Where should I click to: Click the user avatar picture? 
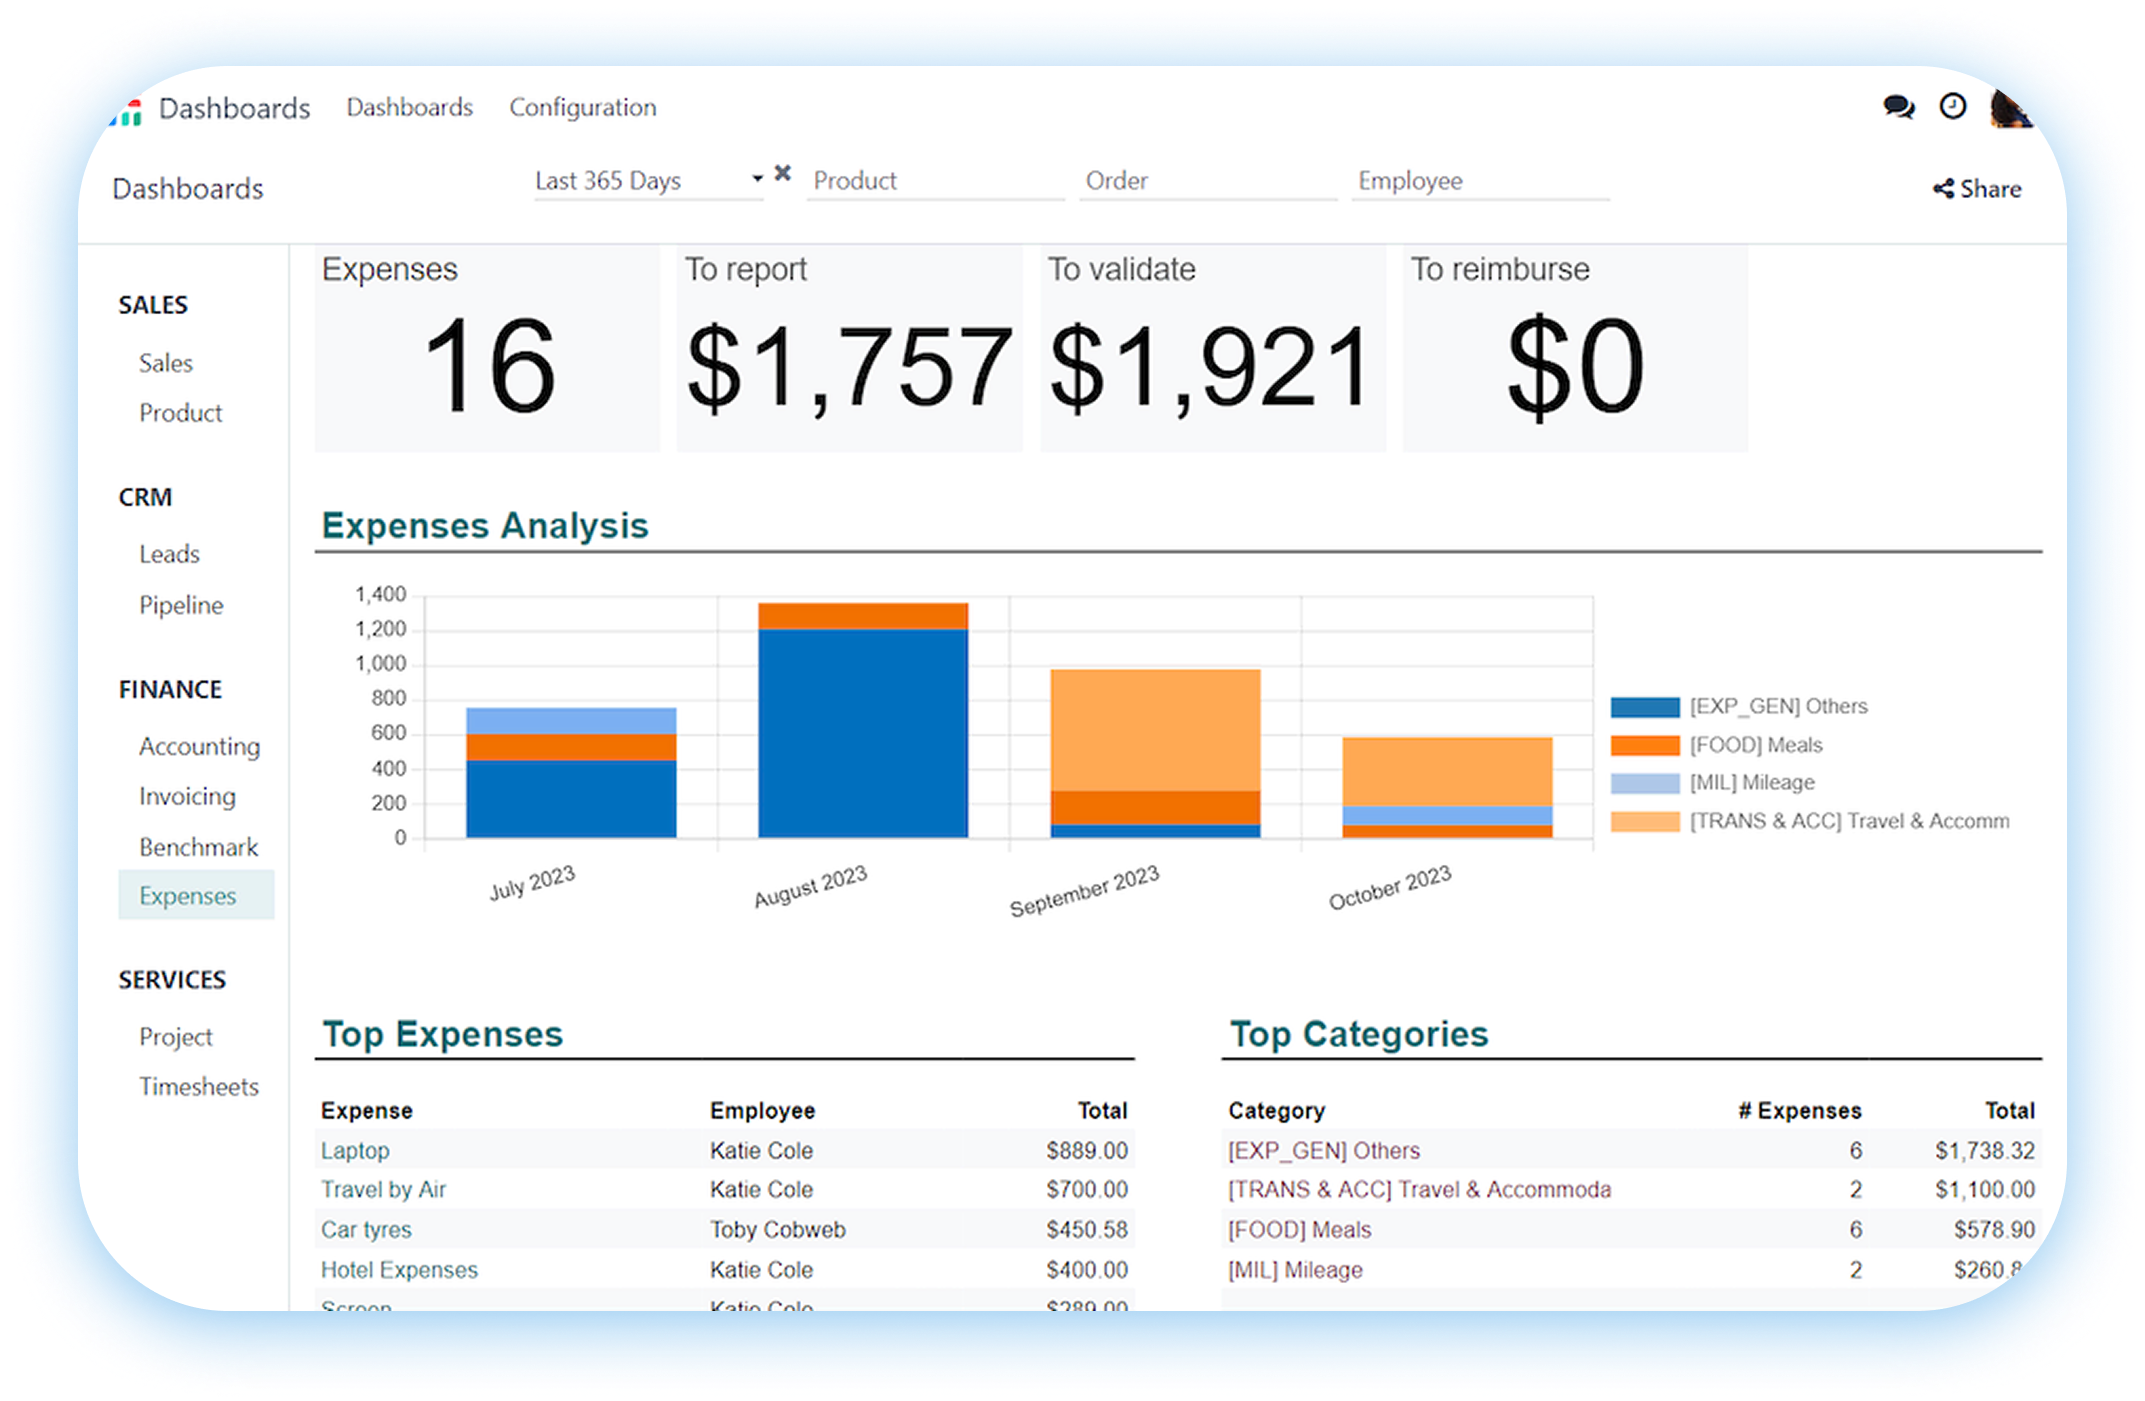pyautogui.click(x=2007, y=109)
